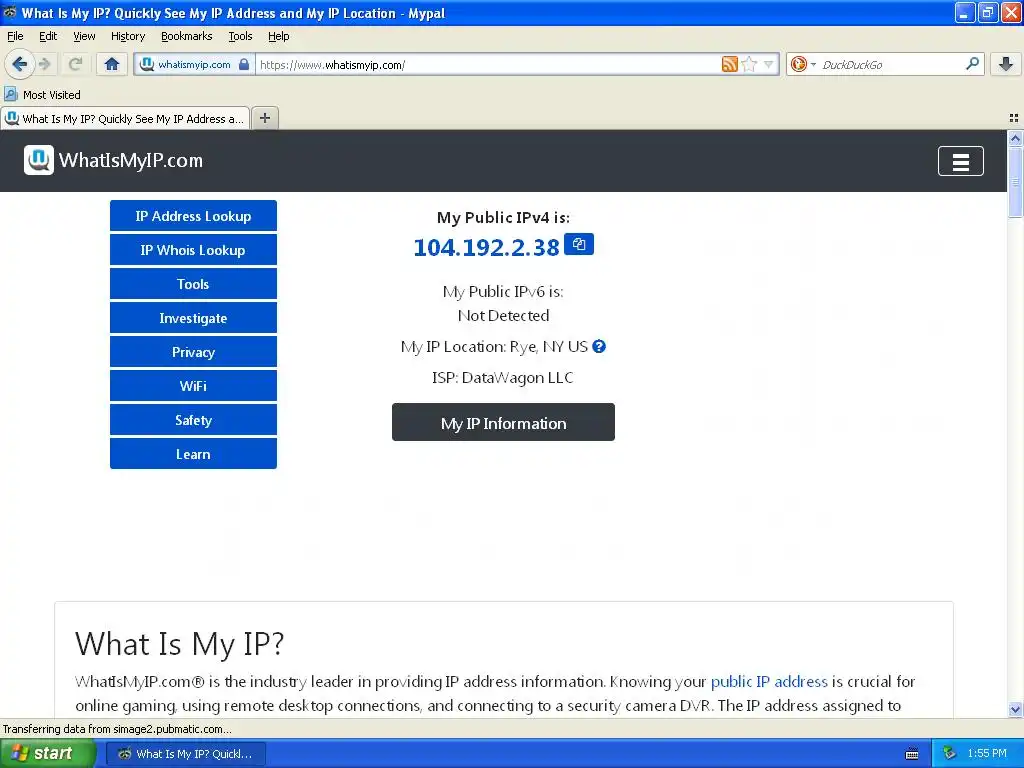The width and height of the screenshot is (1024, 768).
Task: Click the page scrollbar up arrow
Action: click(x=1015, y=138)
